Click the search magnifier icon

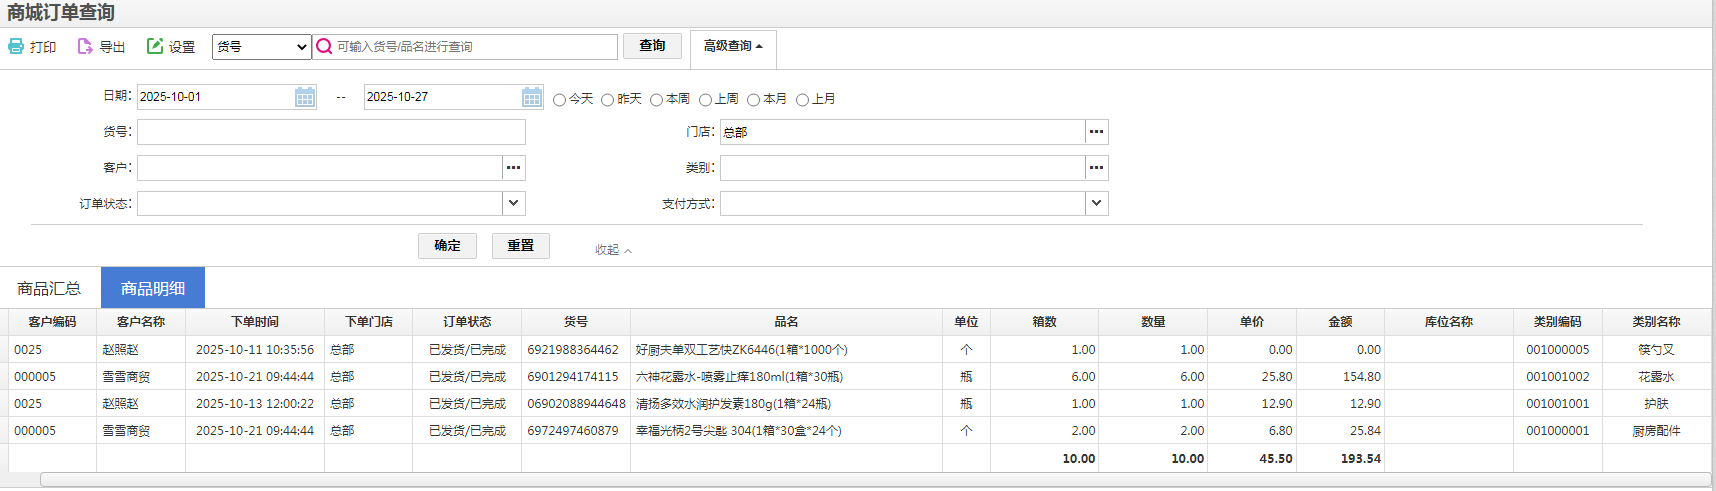pos(324,46)
